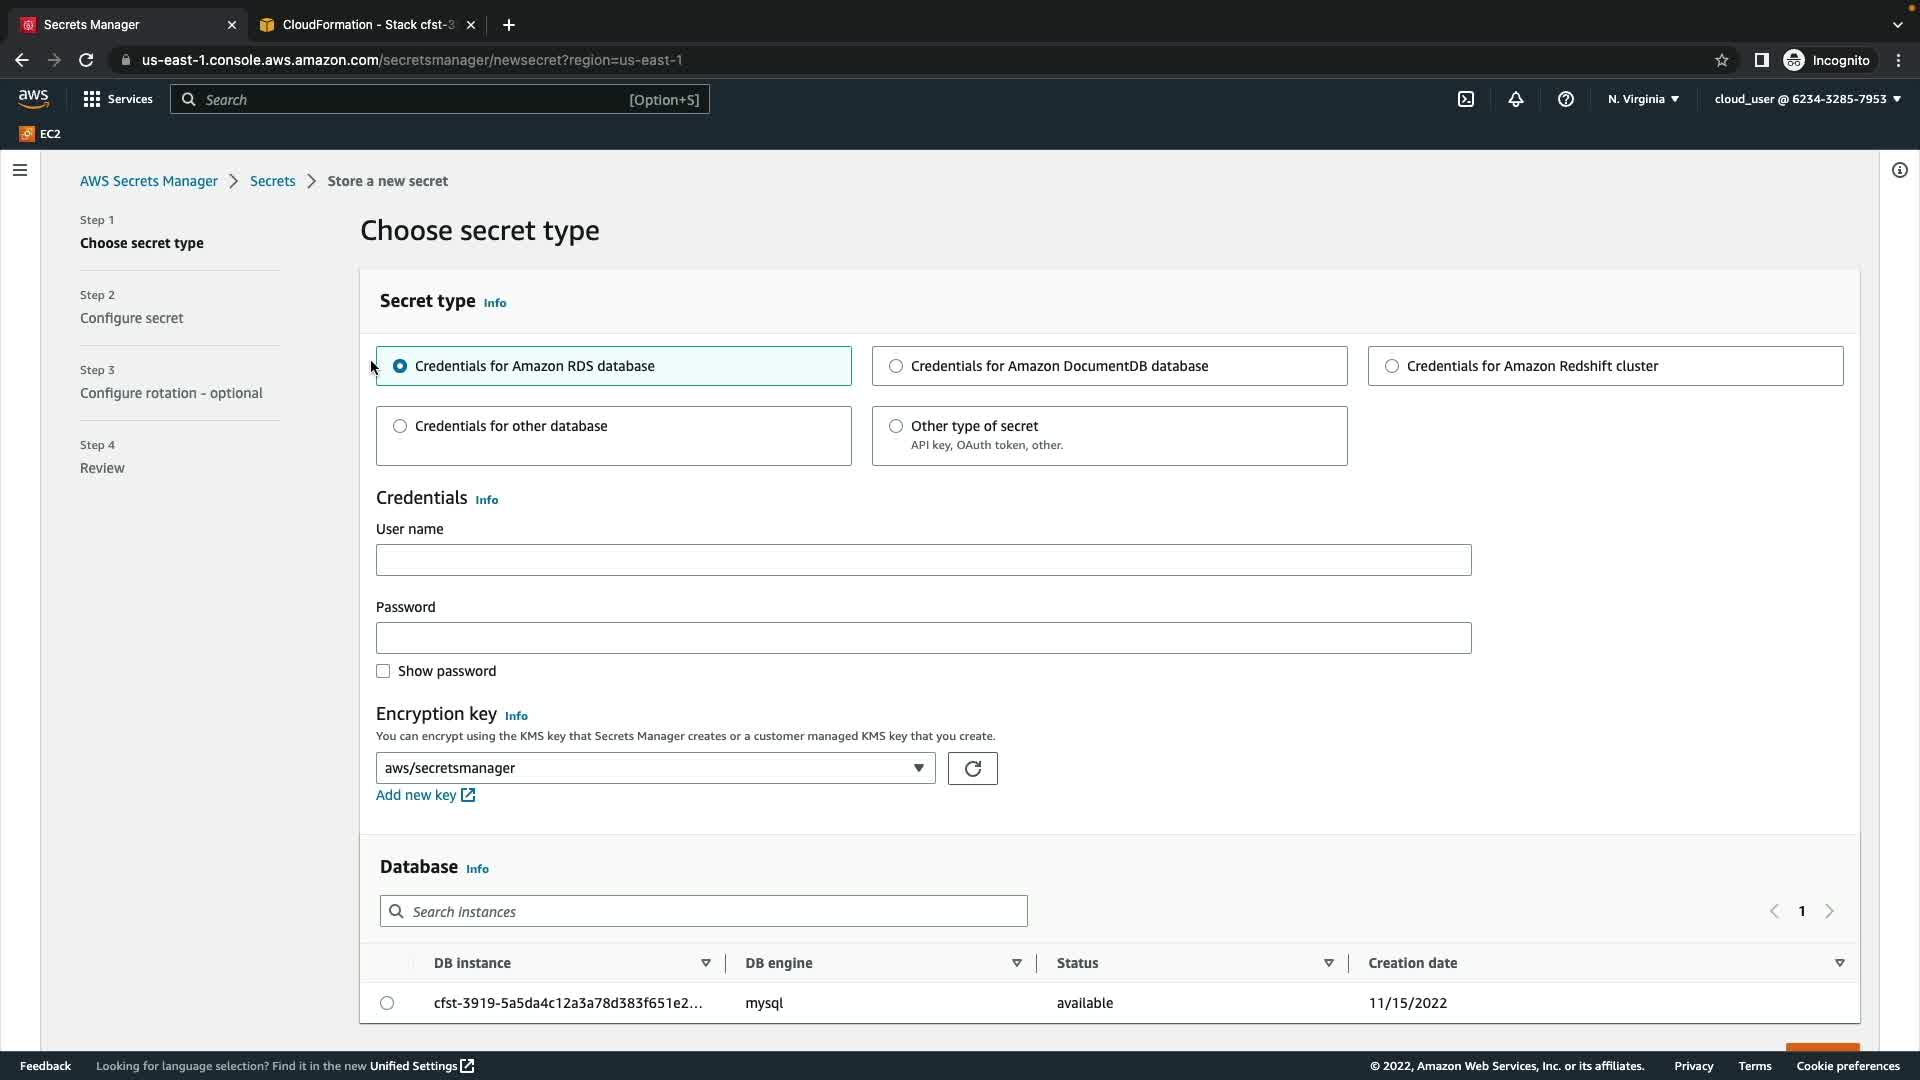Open the AWS support help icon
The height and width of the screenshot is (1080, 1920).
[1566, 99]
